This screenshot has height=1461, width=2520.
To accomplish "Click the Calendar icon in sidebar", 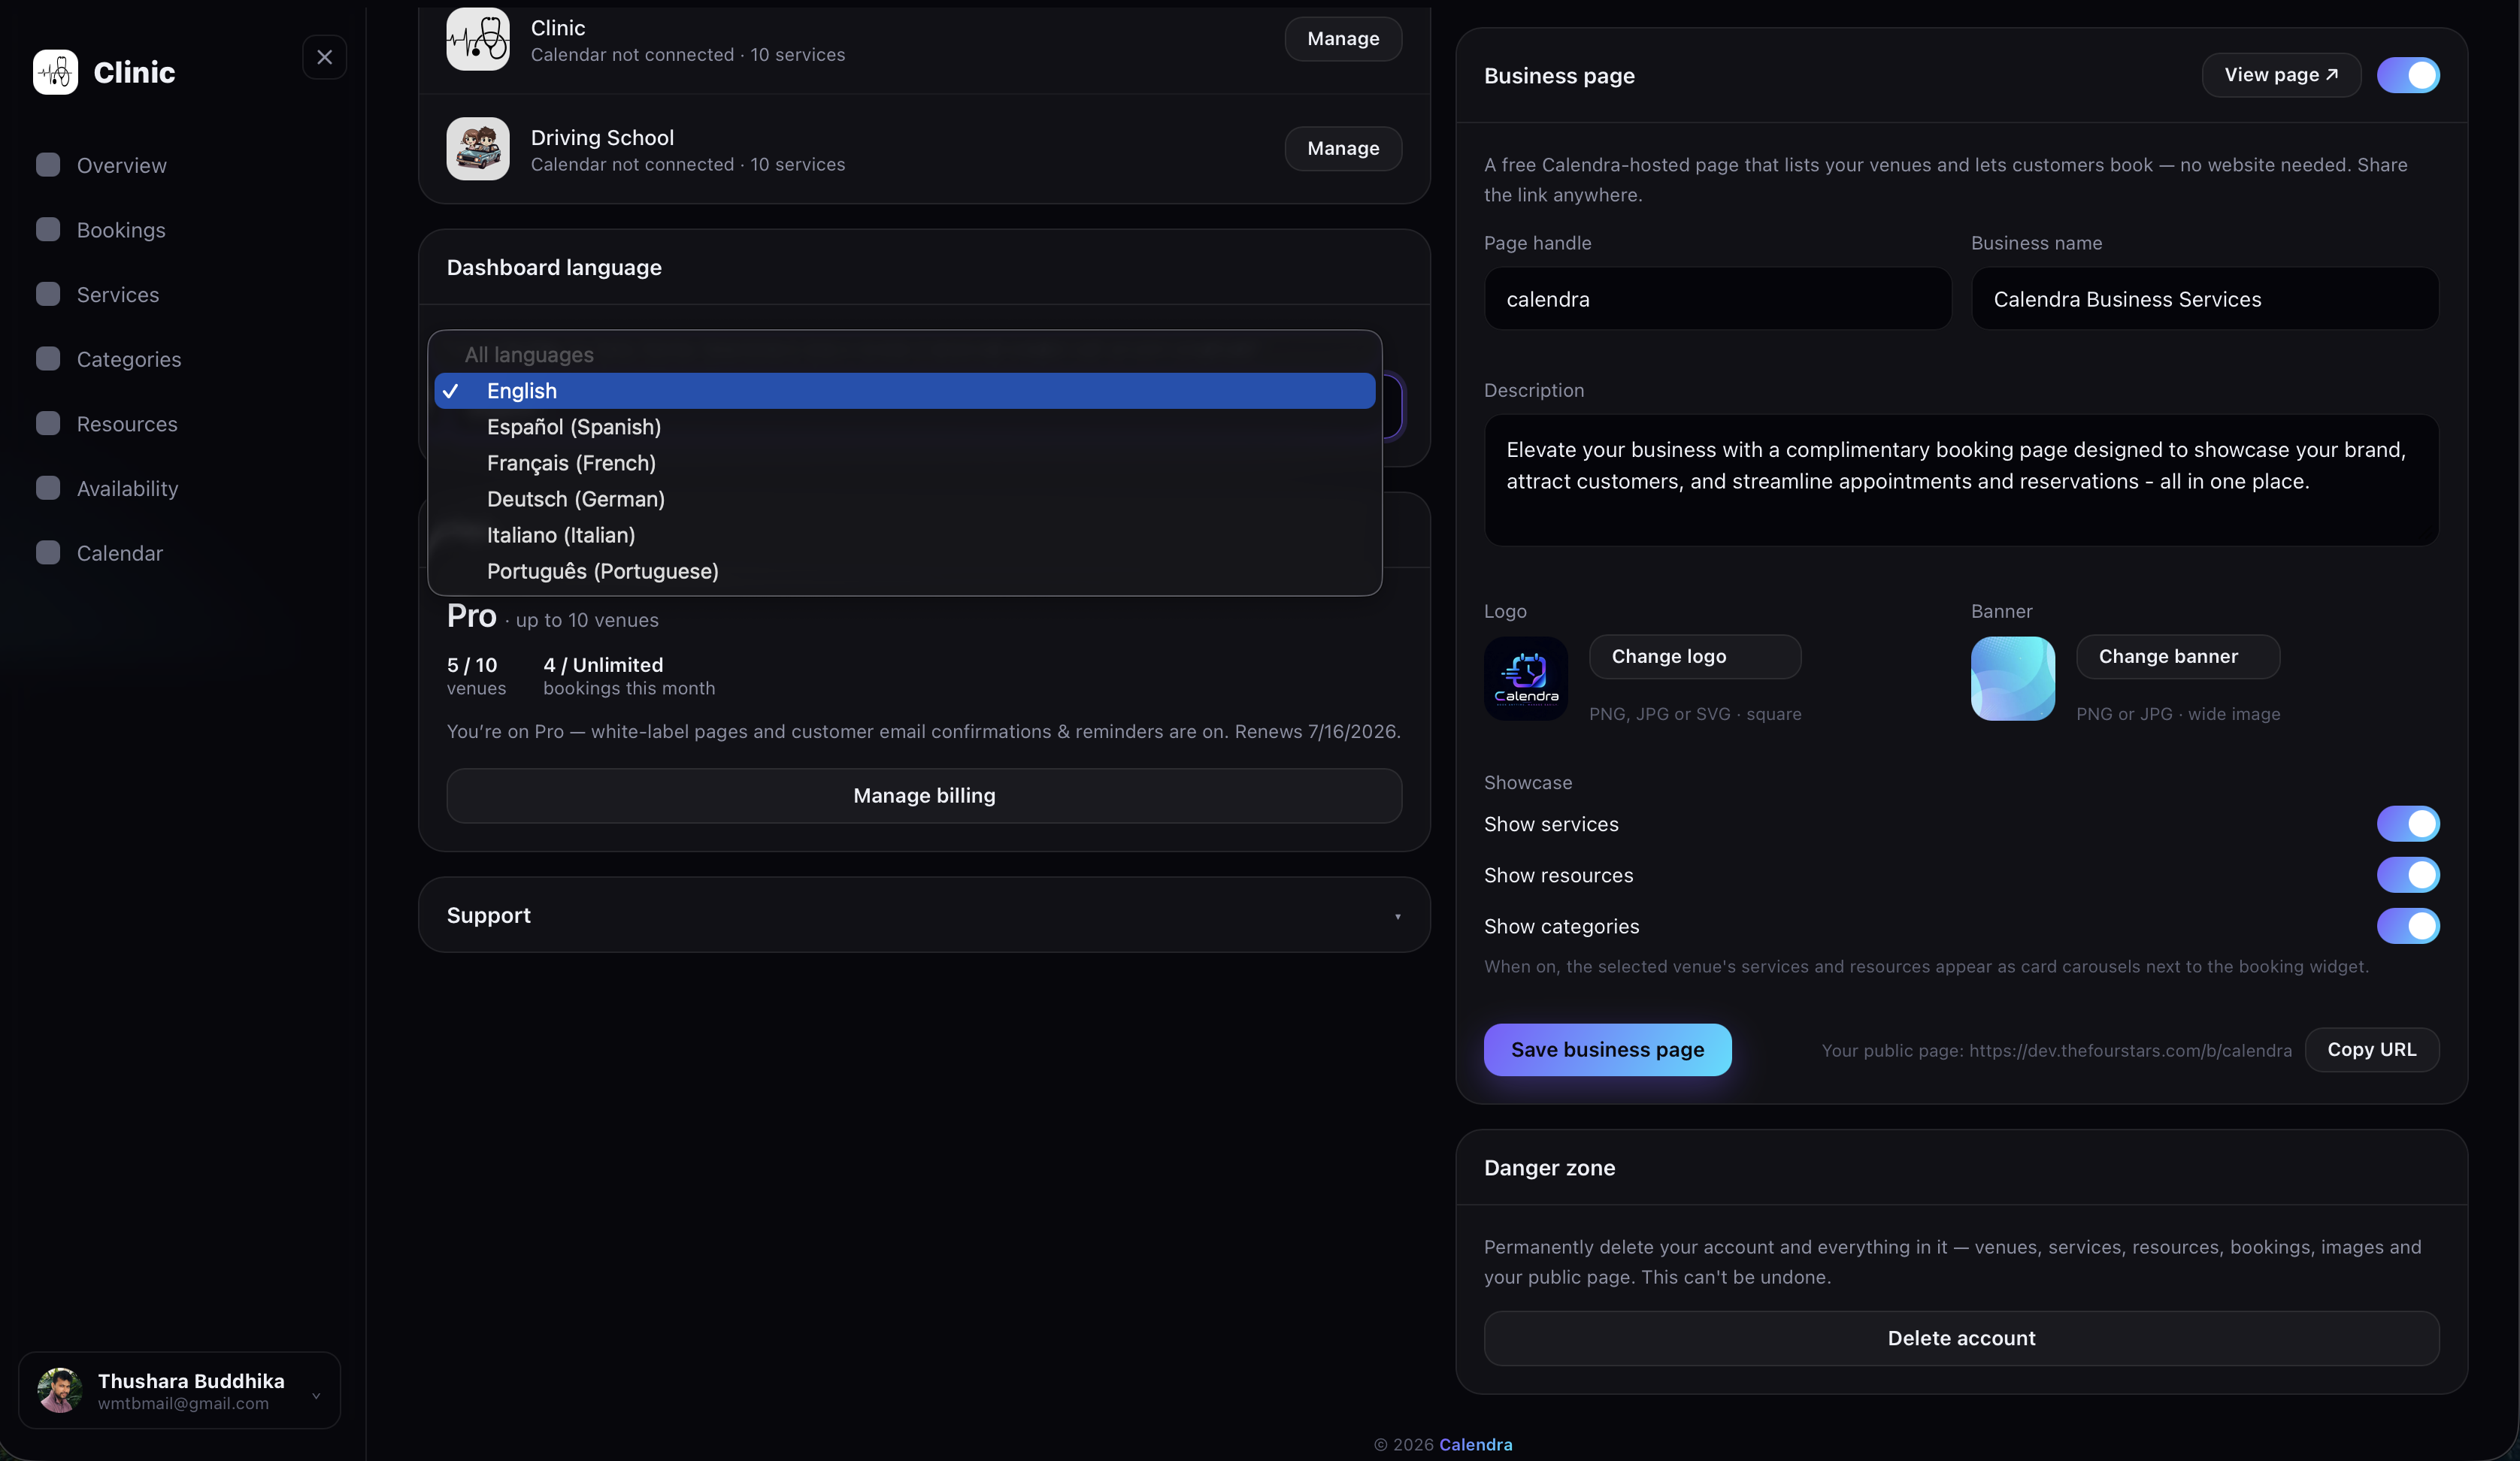I will [48, 553].
